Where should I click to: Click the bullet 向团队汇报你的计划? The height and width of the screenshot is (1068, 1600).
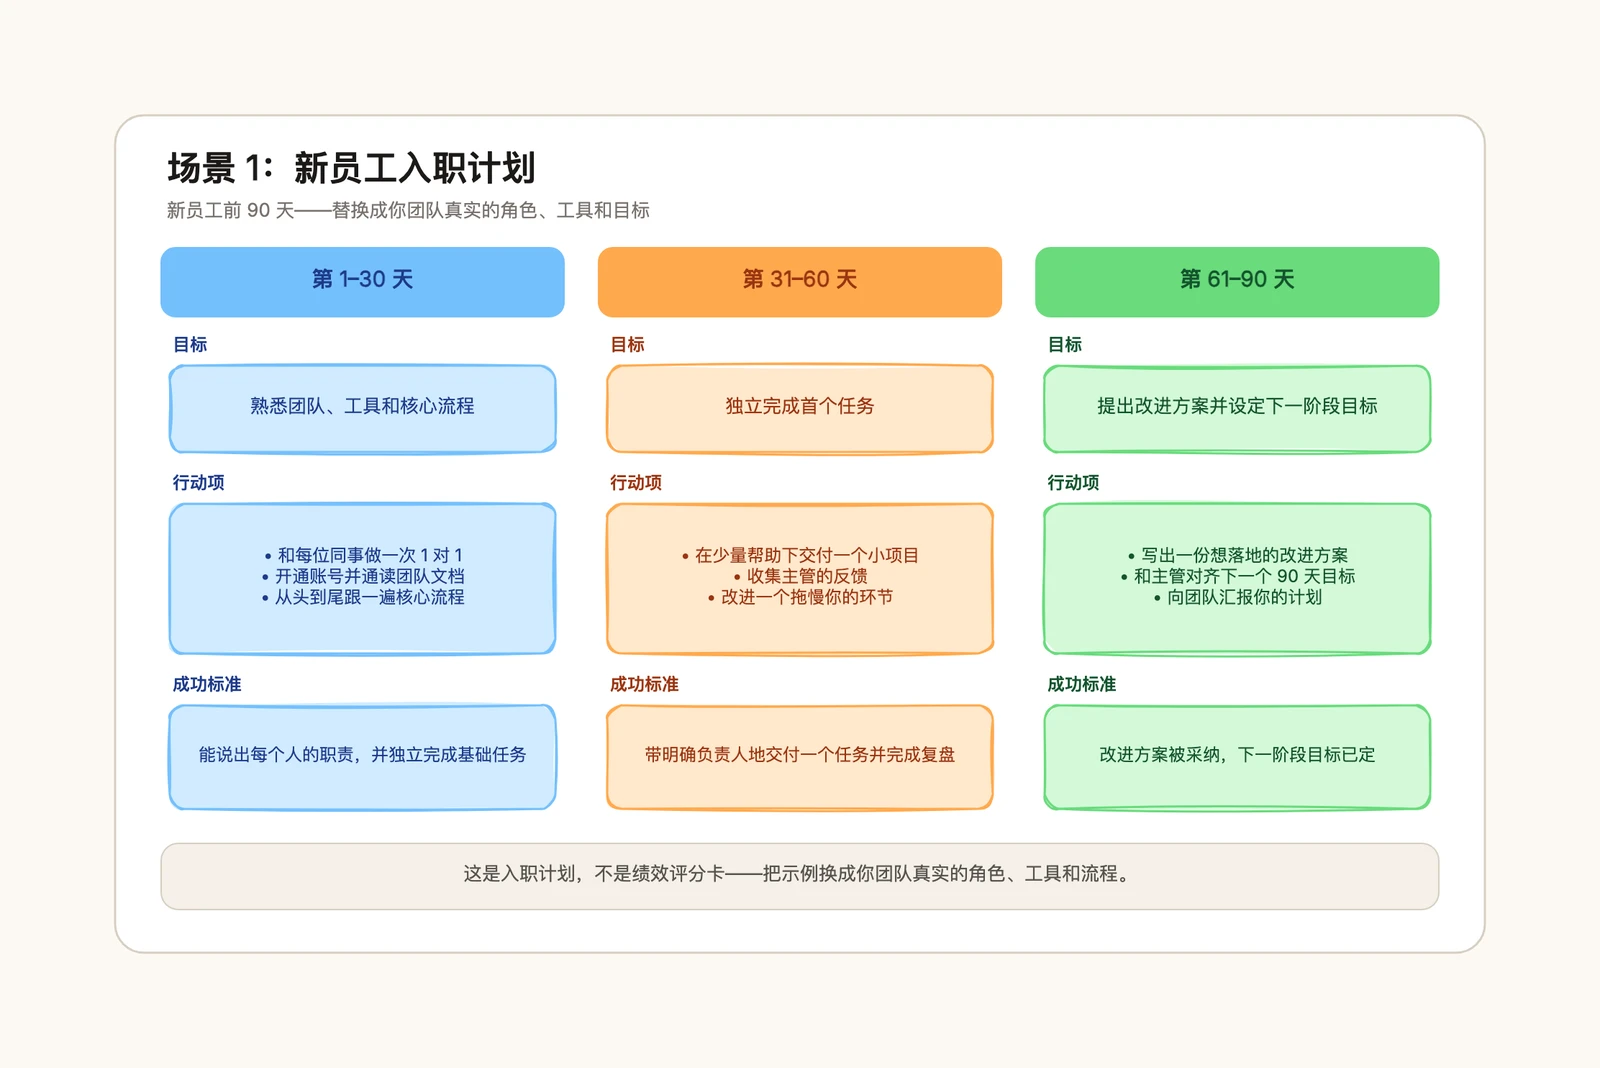pos(1238,597)
